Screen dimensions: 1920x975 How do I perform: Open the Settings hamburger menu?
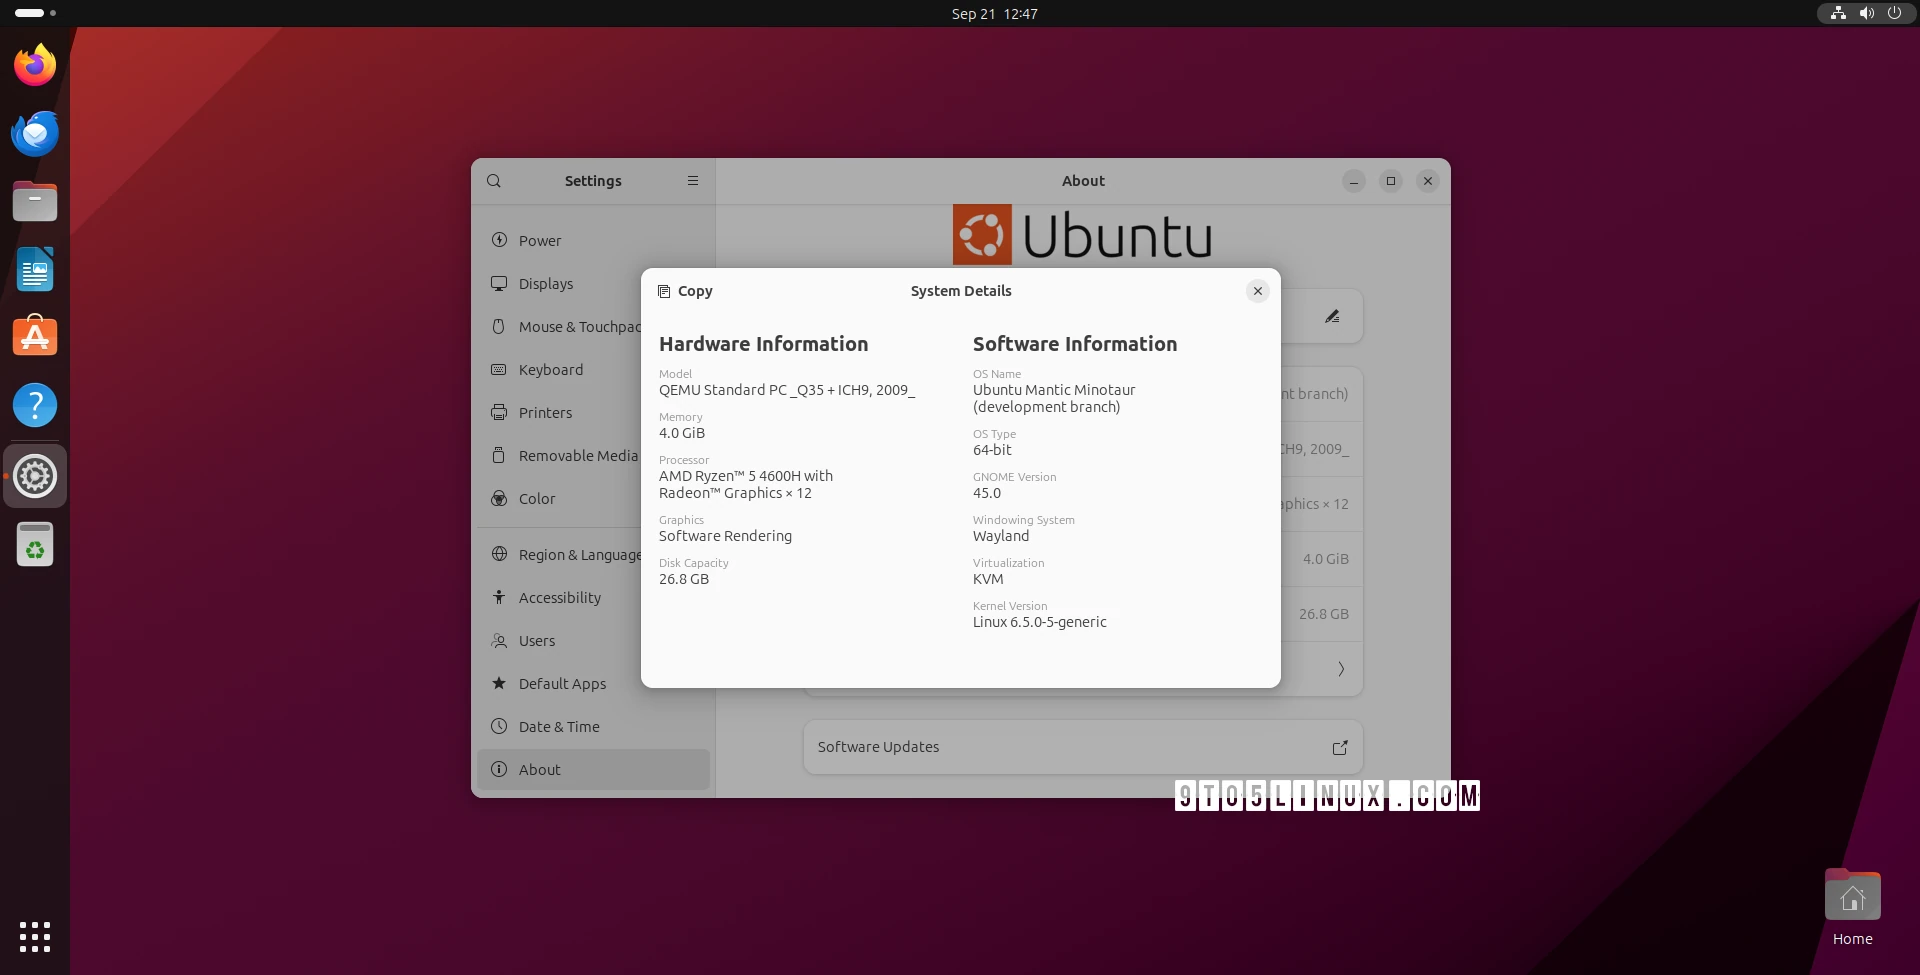click(692, 181)
